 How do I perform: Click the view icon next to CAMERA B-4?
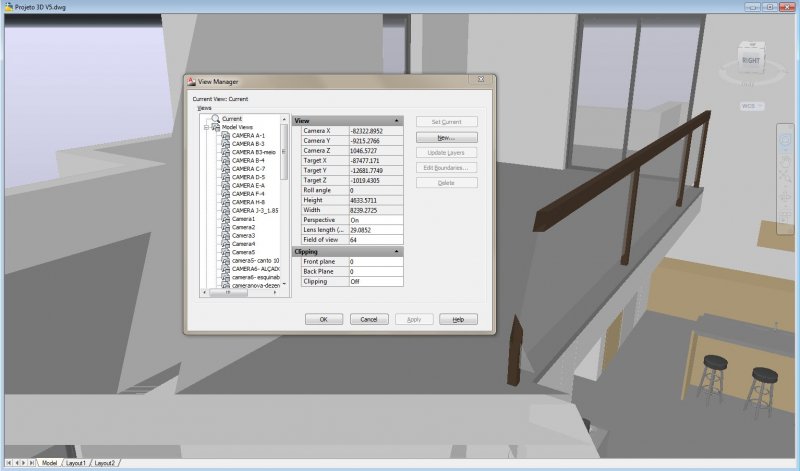[x=226, y=160]
